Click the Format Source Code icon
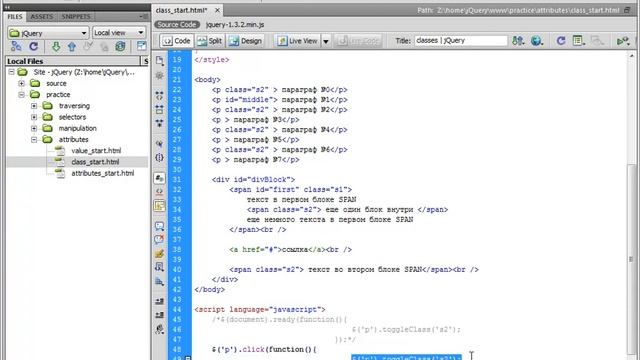Image resolution: width=640 pixels, height=360 pixels. pos(160,329)
